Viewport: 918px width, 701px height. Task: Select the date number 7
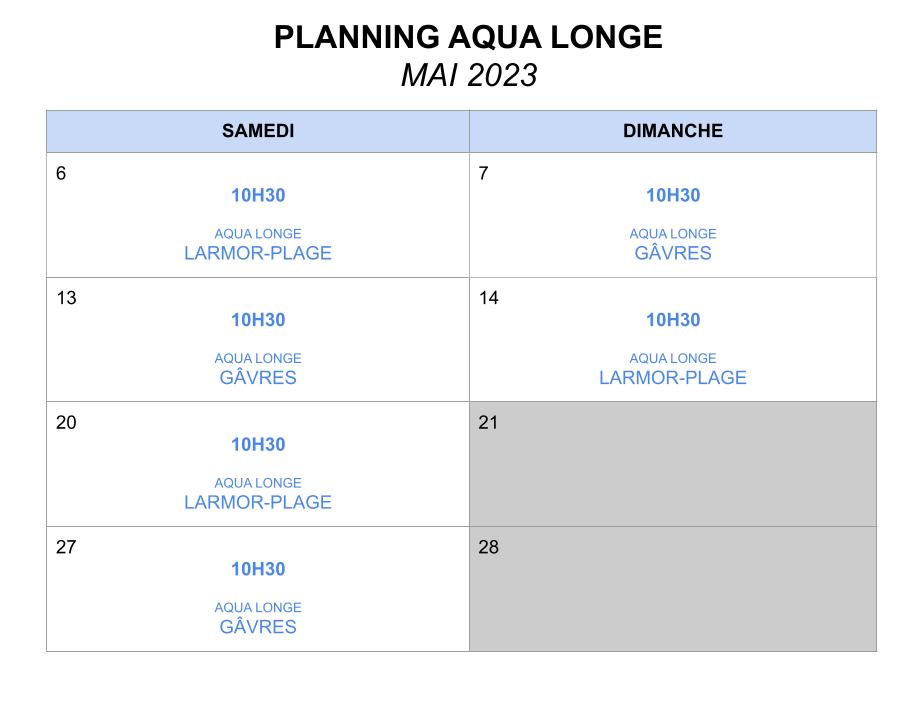pyautogui.click(x=484, y=173)
